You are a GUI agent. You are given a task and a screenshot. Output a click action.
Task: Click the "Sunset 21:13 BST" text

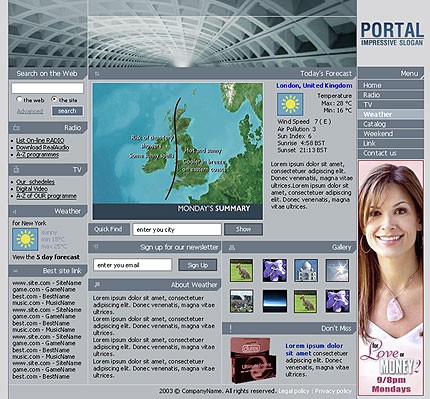[x=302, y=150]
